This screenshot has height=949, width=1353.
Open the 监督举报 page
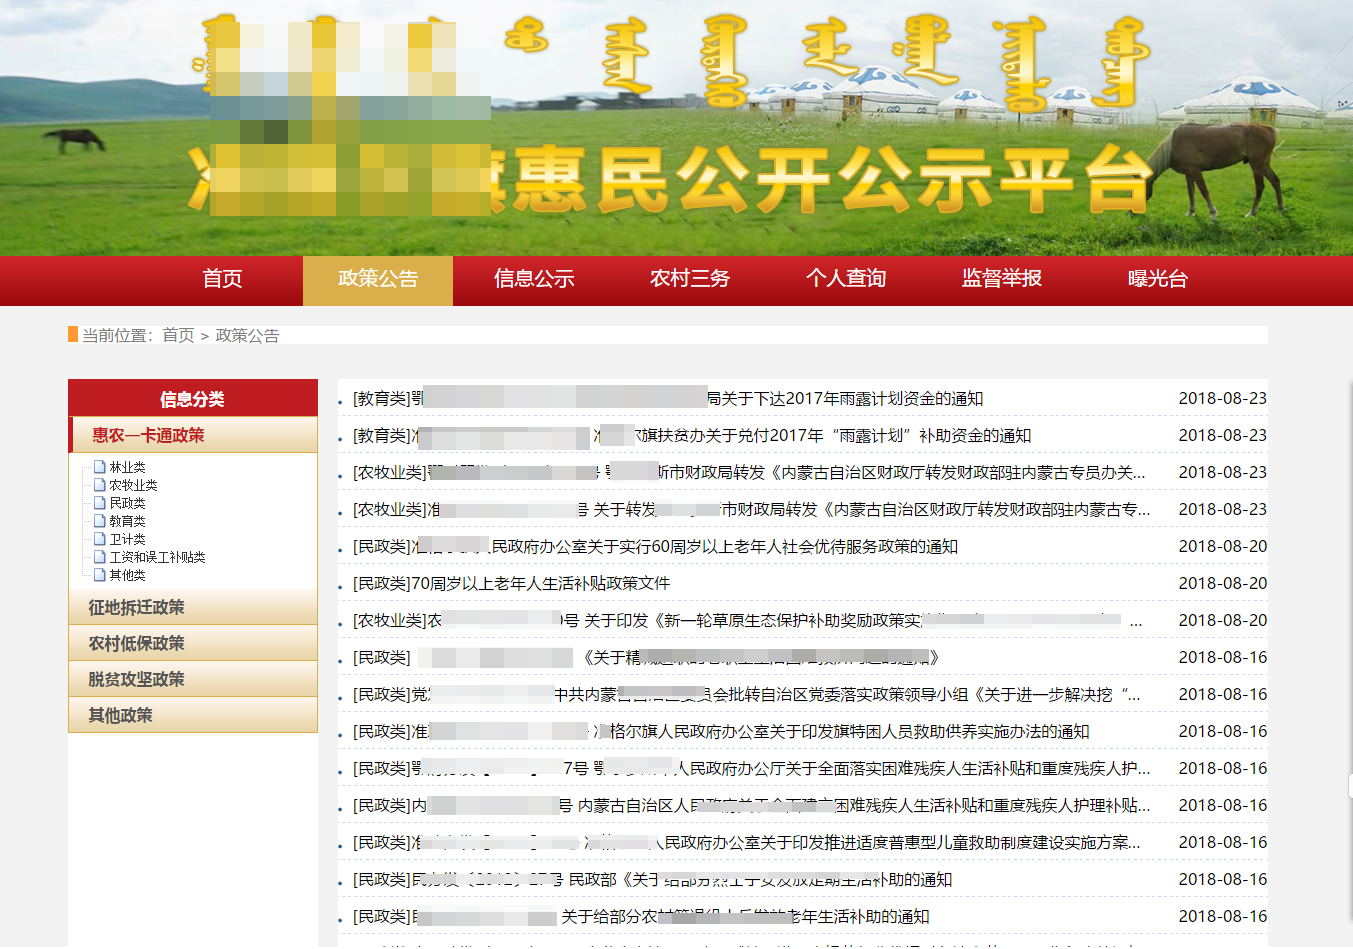(x=1002, y=279)
